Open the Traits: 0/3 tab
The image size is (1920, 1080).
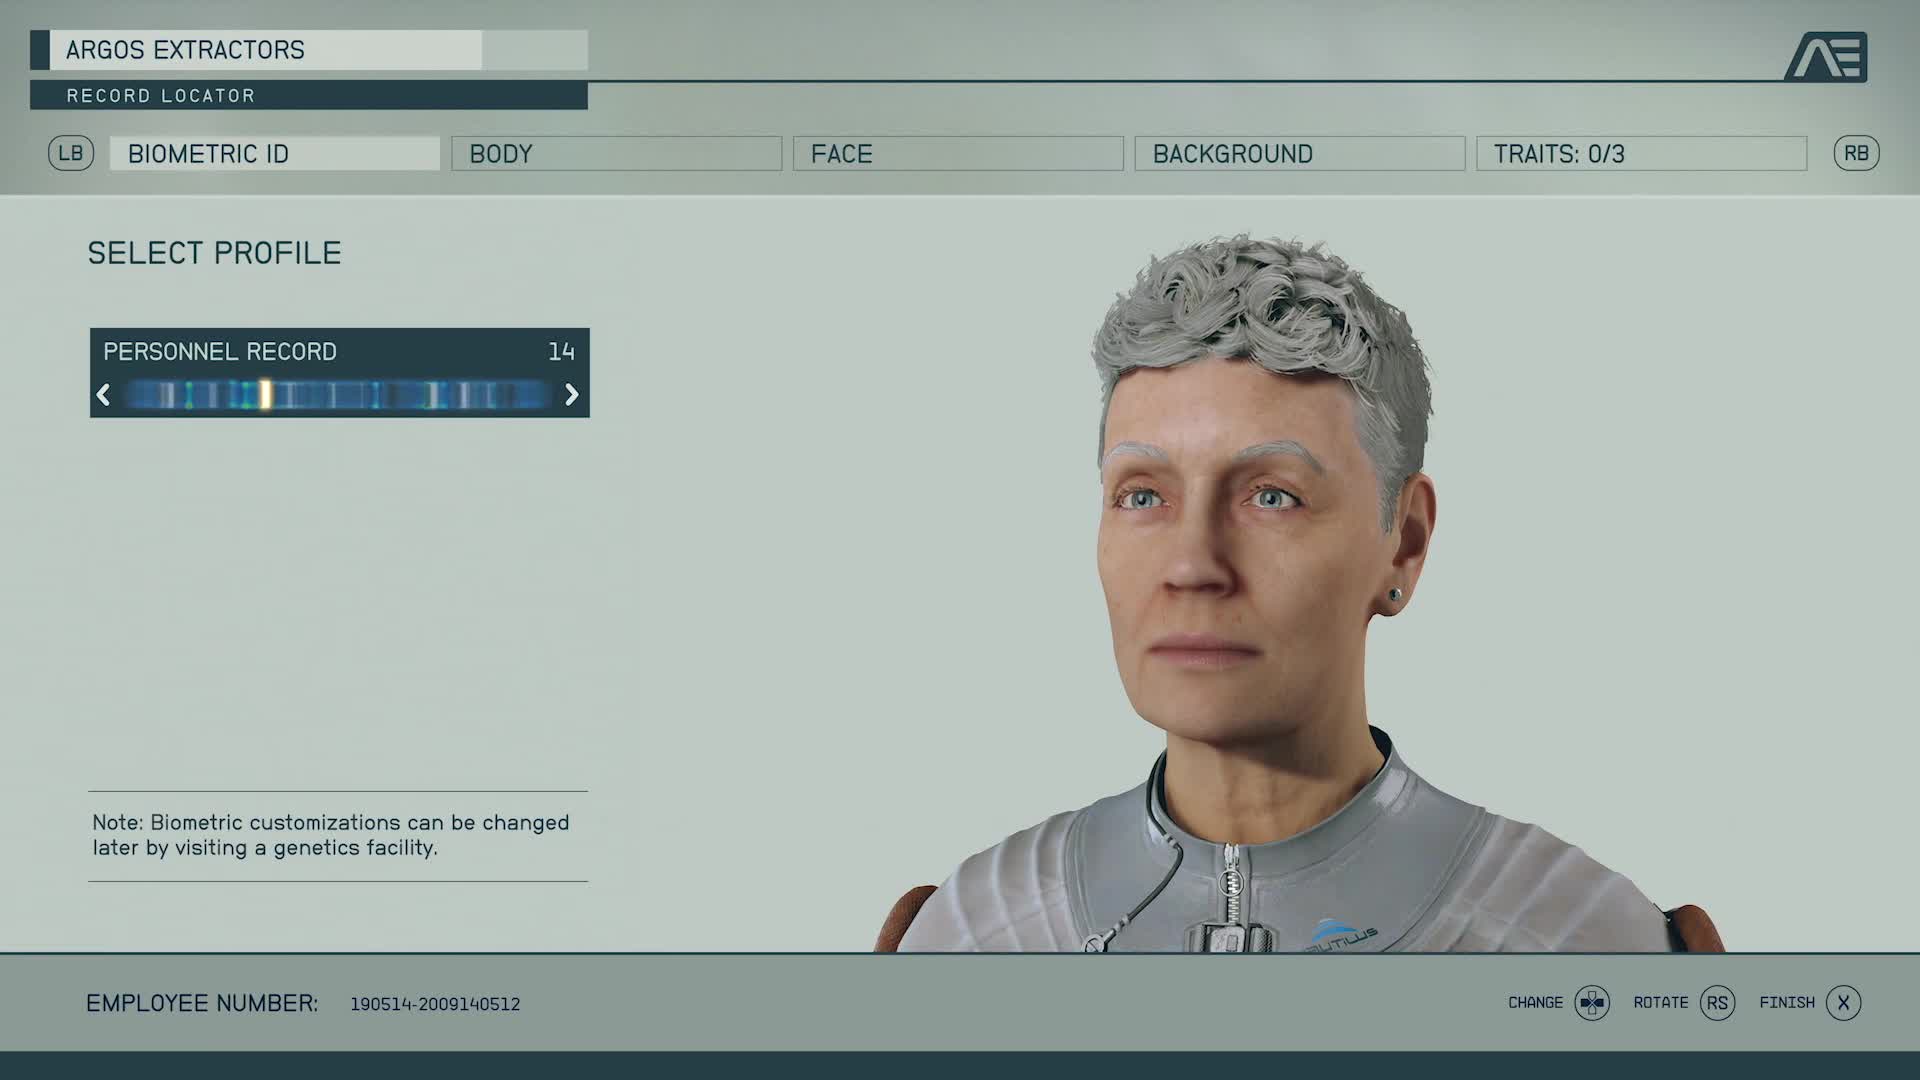pos(1641,153)
